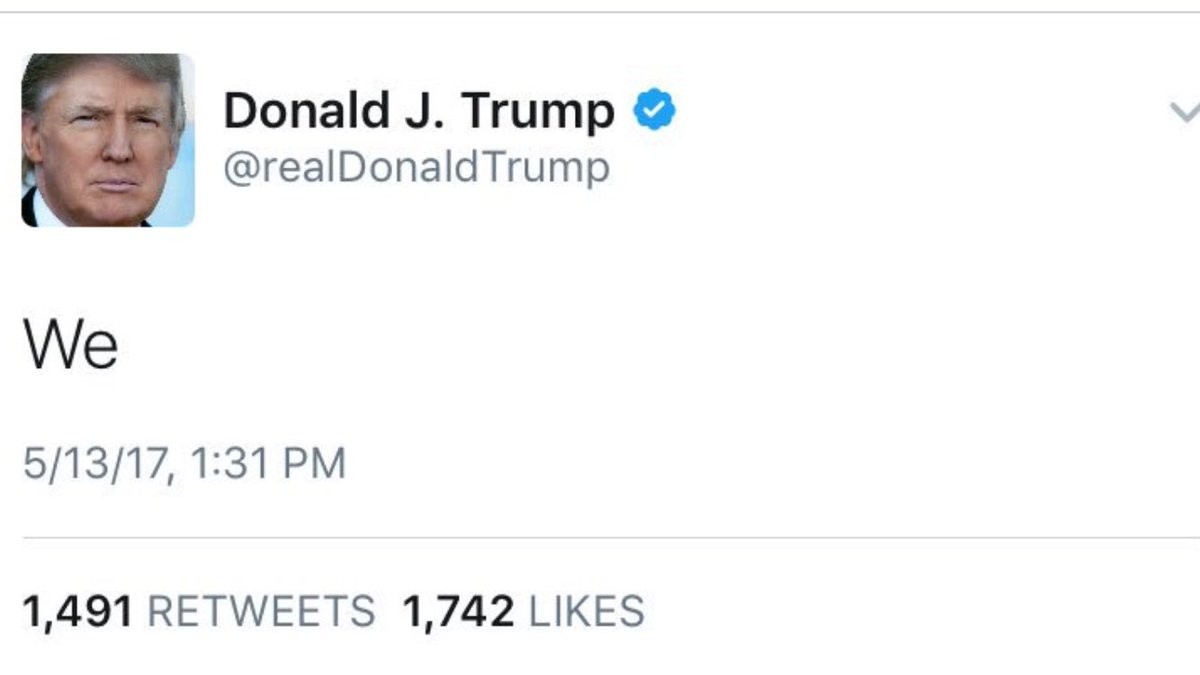Screen dimensions: 1200x675
Task: Click the top border line above the tweet
Action: coord(600,12)
